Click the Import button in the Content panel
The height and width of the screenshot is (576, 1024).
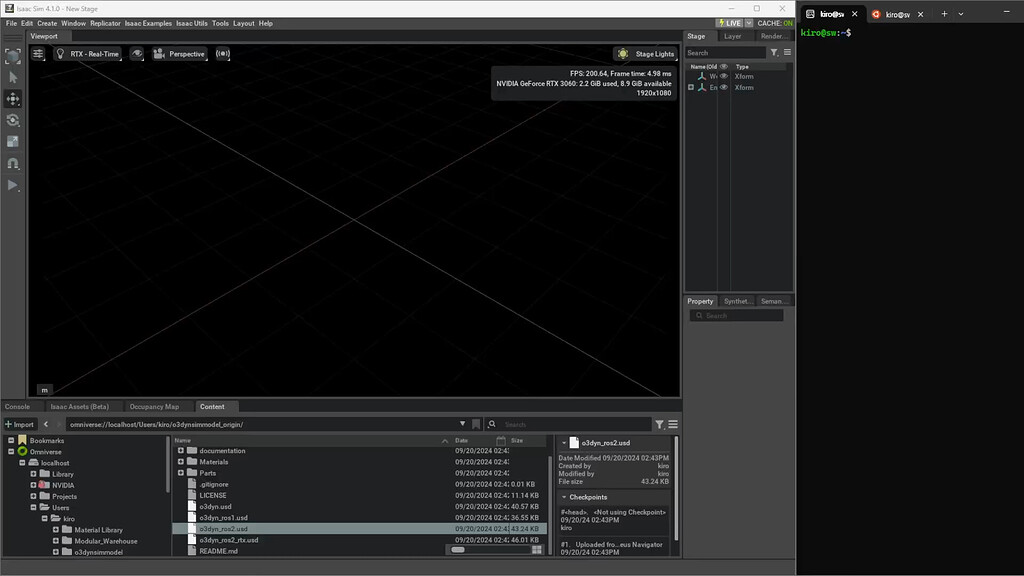coord(19,424)
